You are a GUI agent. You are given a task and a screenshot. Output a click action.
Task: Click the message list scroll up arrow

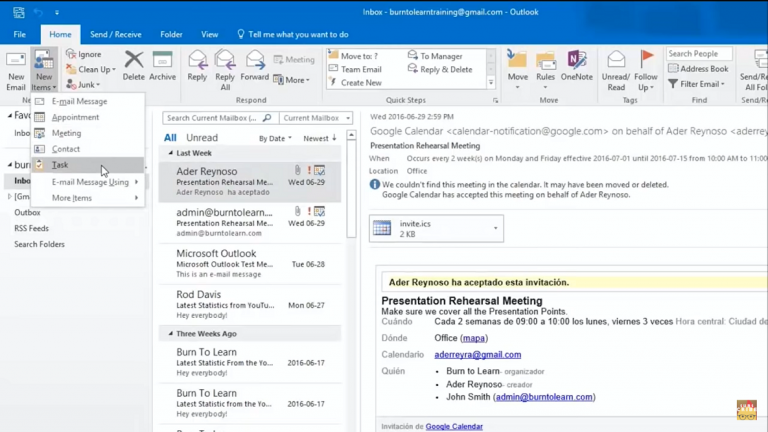point(351,135)
